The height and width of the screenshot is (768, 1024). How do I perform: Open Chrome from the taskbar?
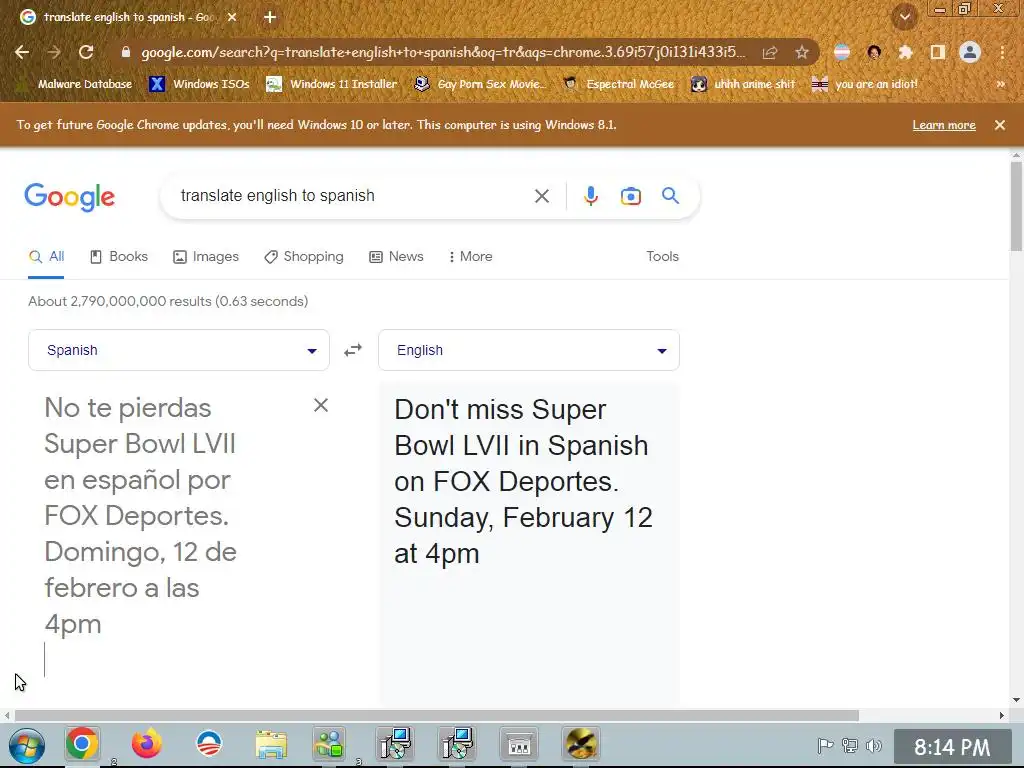click(x=82, y=744)
